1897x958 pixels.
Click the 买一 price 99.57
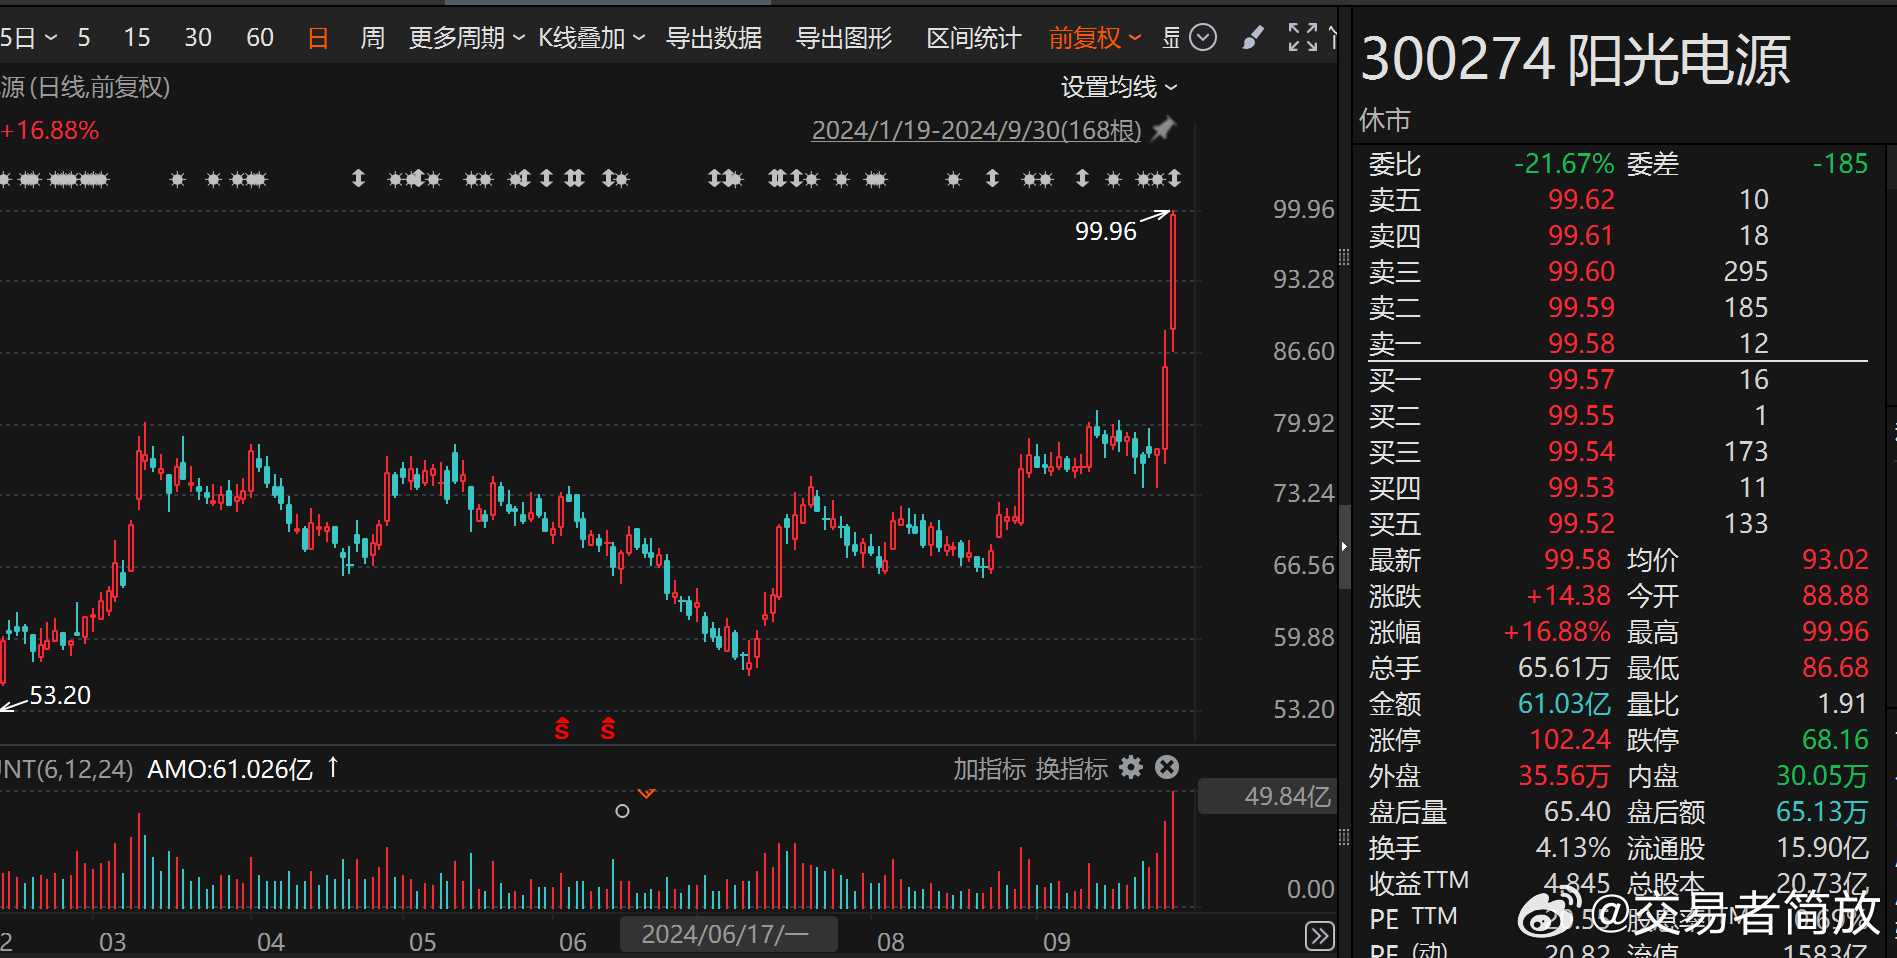[1581, 379]
